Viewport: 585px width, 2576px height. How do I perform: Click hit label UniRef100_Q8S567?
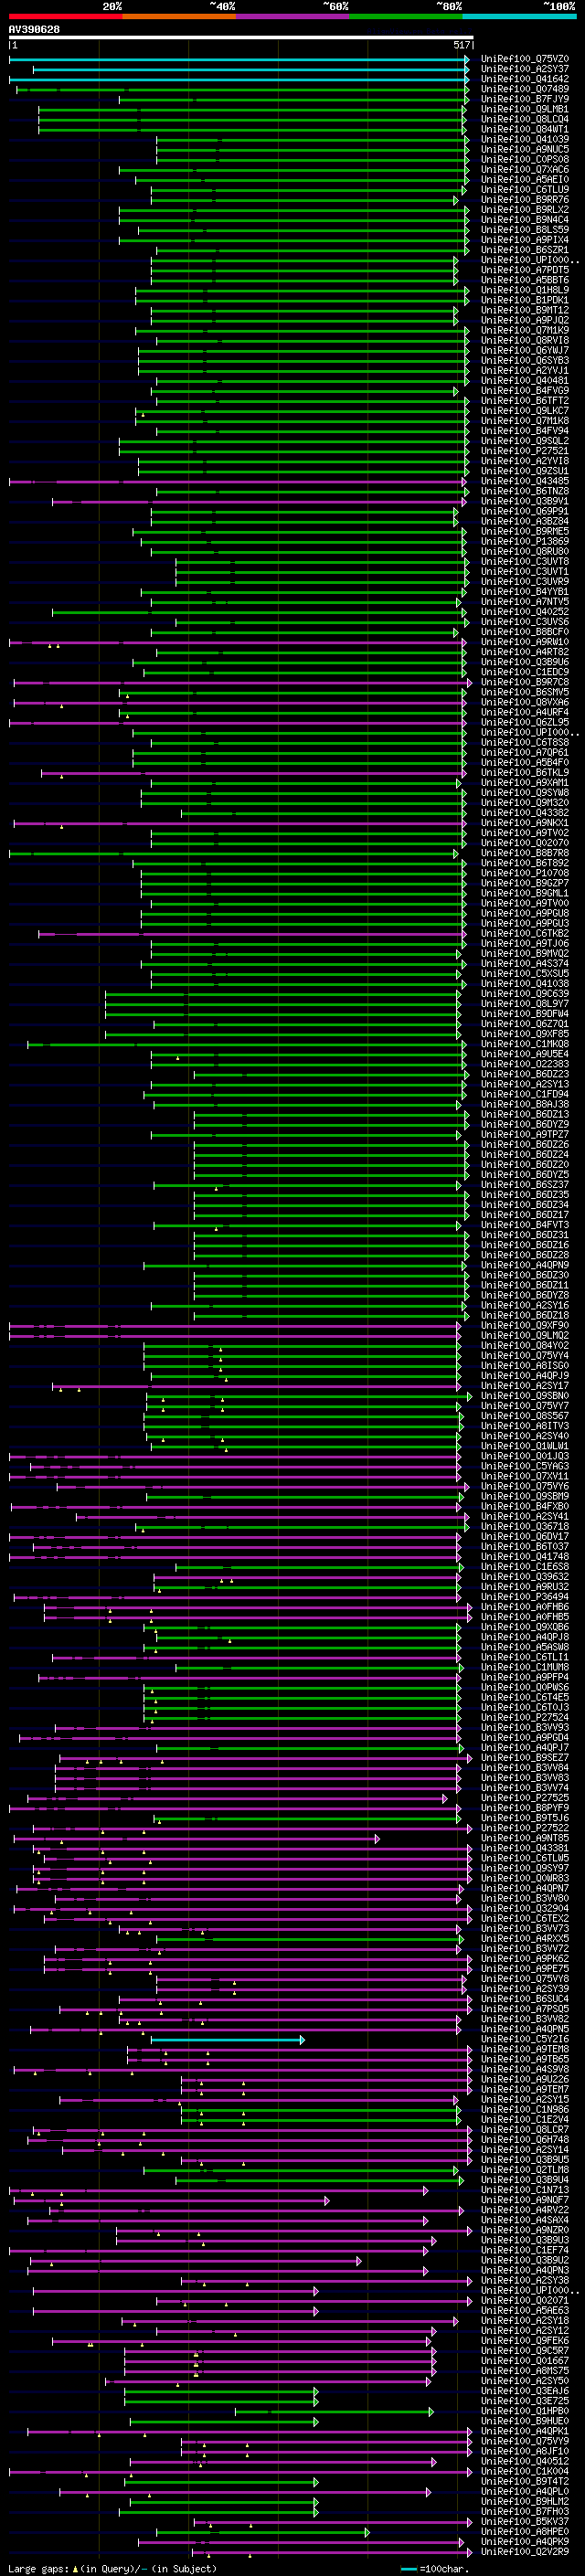click(524, 1415)
